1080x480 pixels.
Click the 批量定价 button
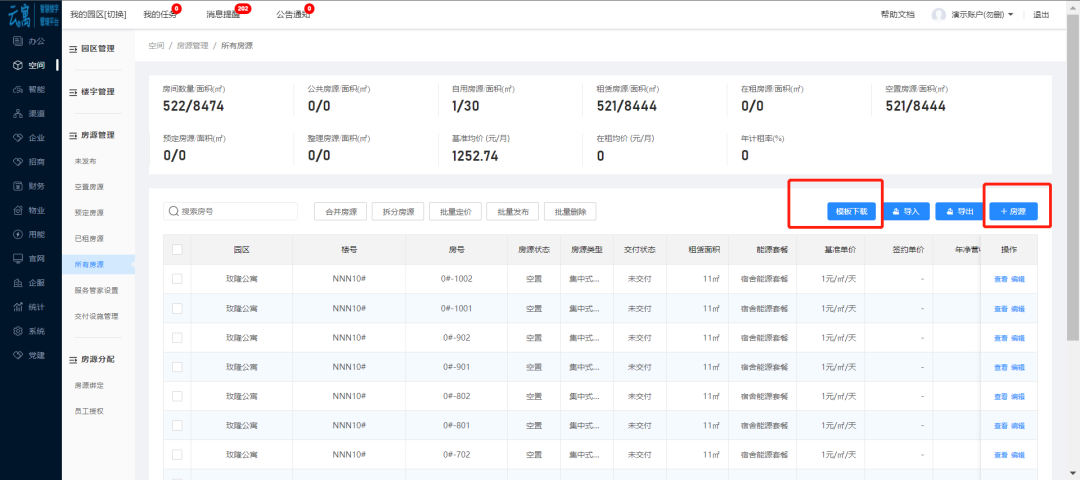[x=455, y=211]
